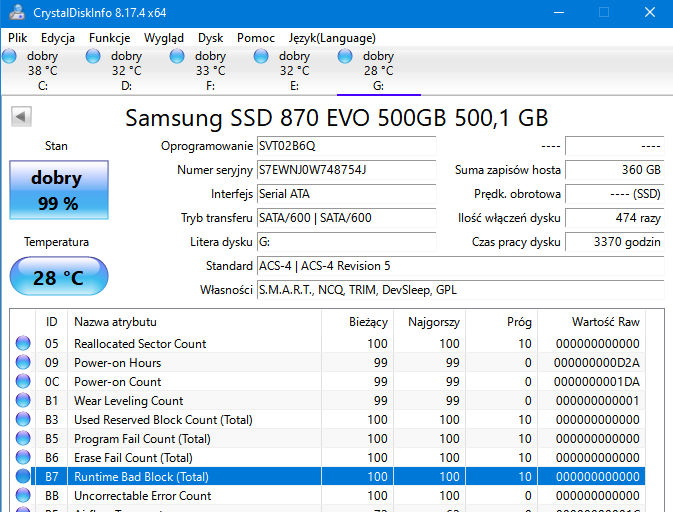
Task: Select drive E: tab
Action: pos(294,71)
